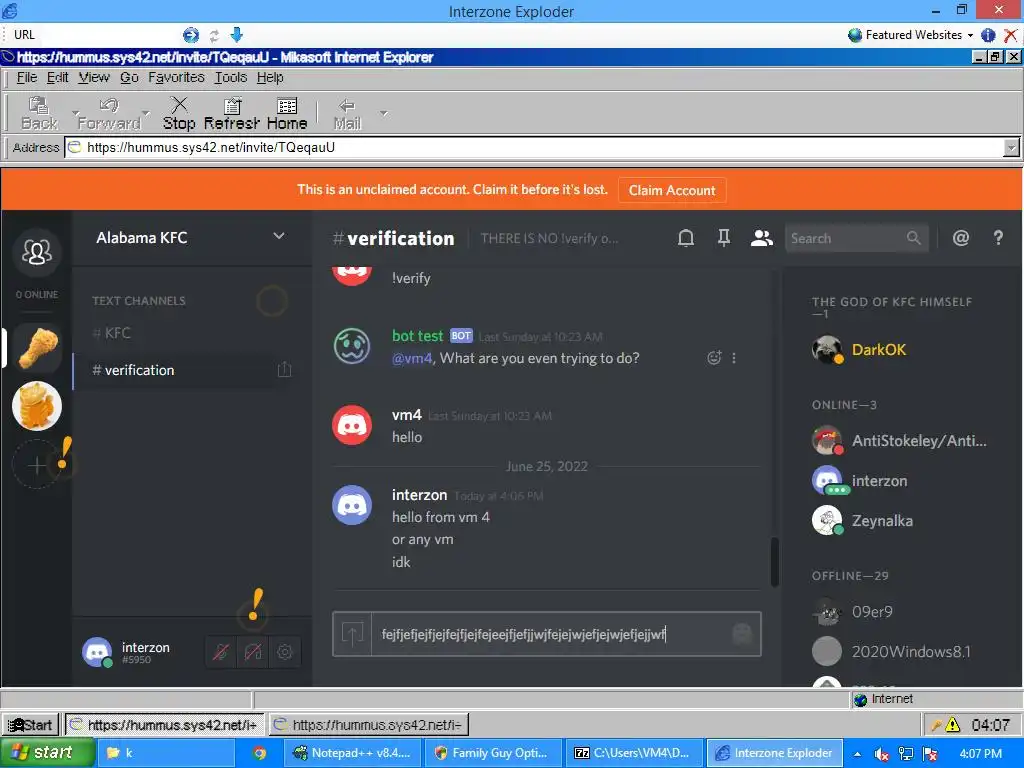Viewport: 1024px width, 768px height.
Task: Click chat scrollbar thumb
Action: [x=775, y=562]
